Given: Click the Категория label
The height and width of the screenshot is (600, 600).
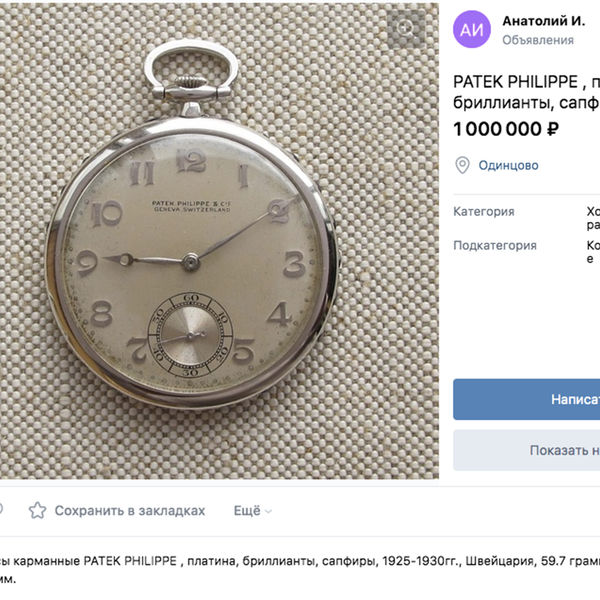Looking at the screenshot, I should click(x=484, y=212).
